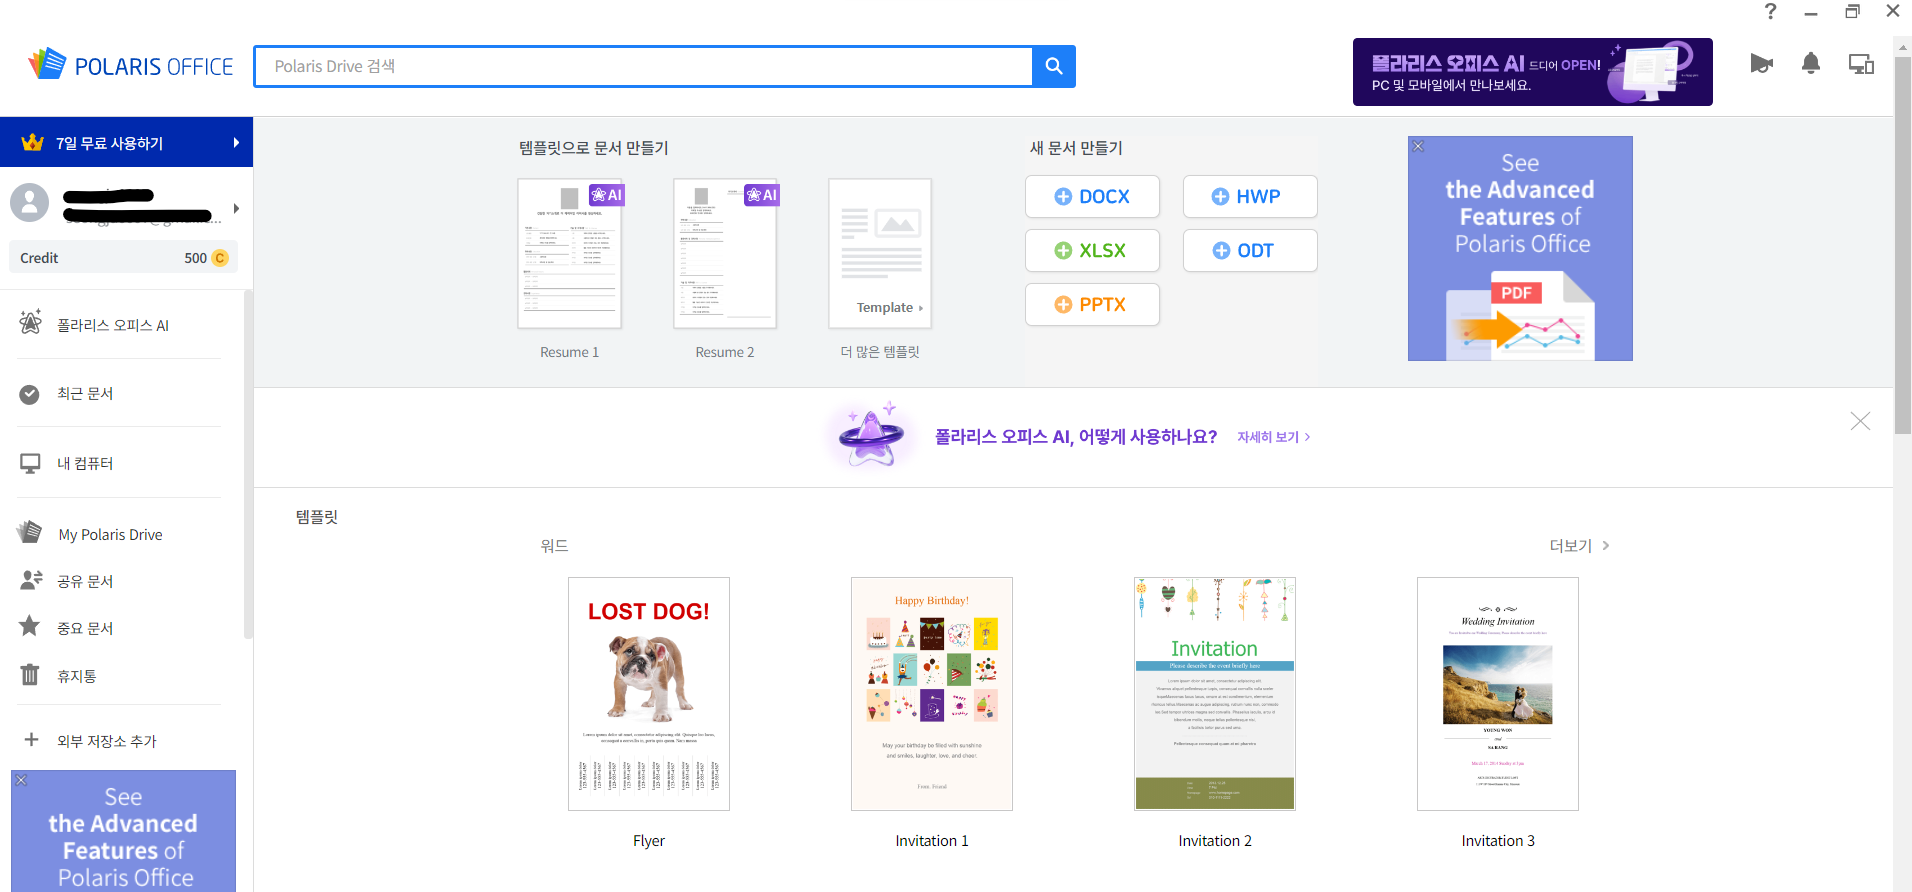The width and height of the screenshot is (1912, 892).
Task: Click the Polaris Office logo
Action: tap(131, 65)
